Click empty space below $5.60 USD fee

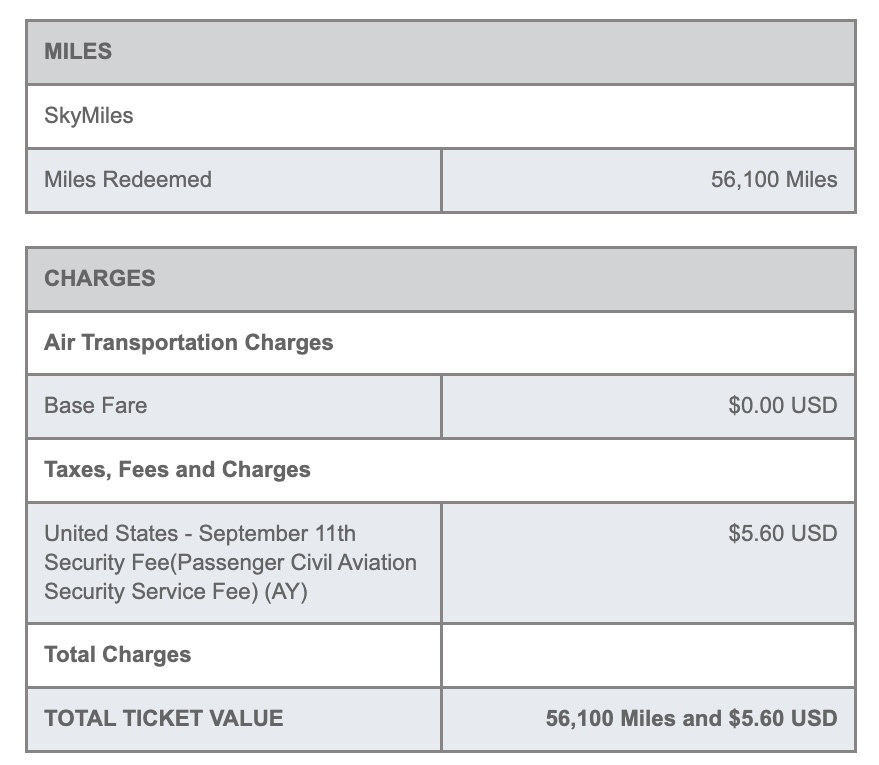tap(648, 586)
